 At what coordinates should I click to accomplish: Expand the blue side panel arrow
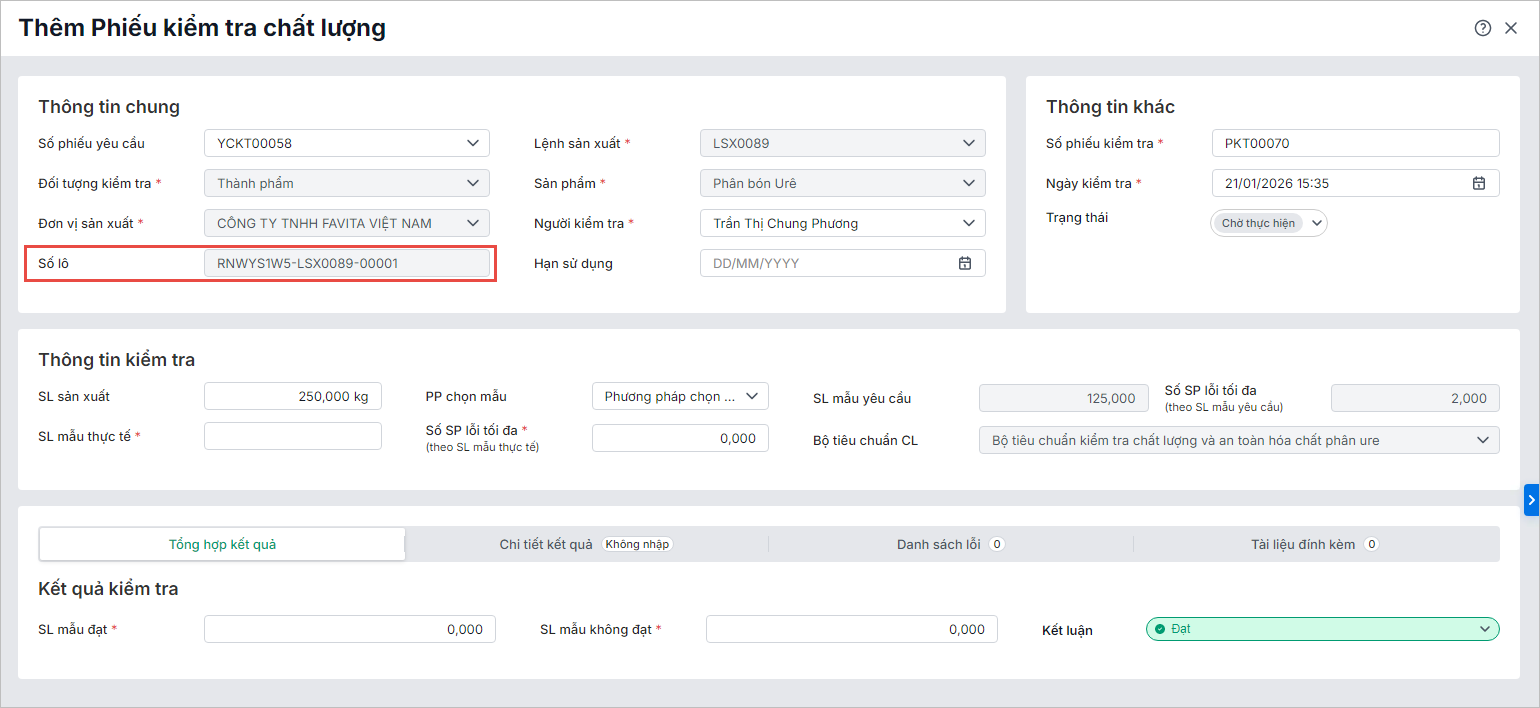tap(1531, 499)
